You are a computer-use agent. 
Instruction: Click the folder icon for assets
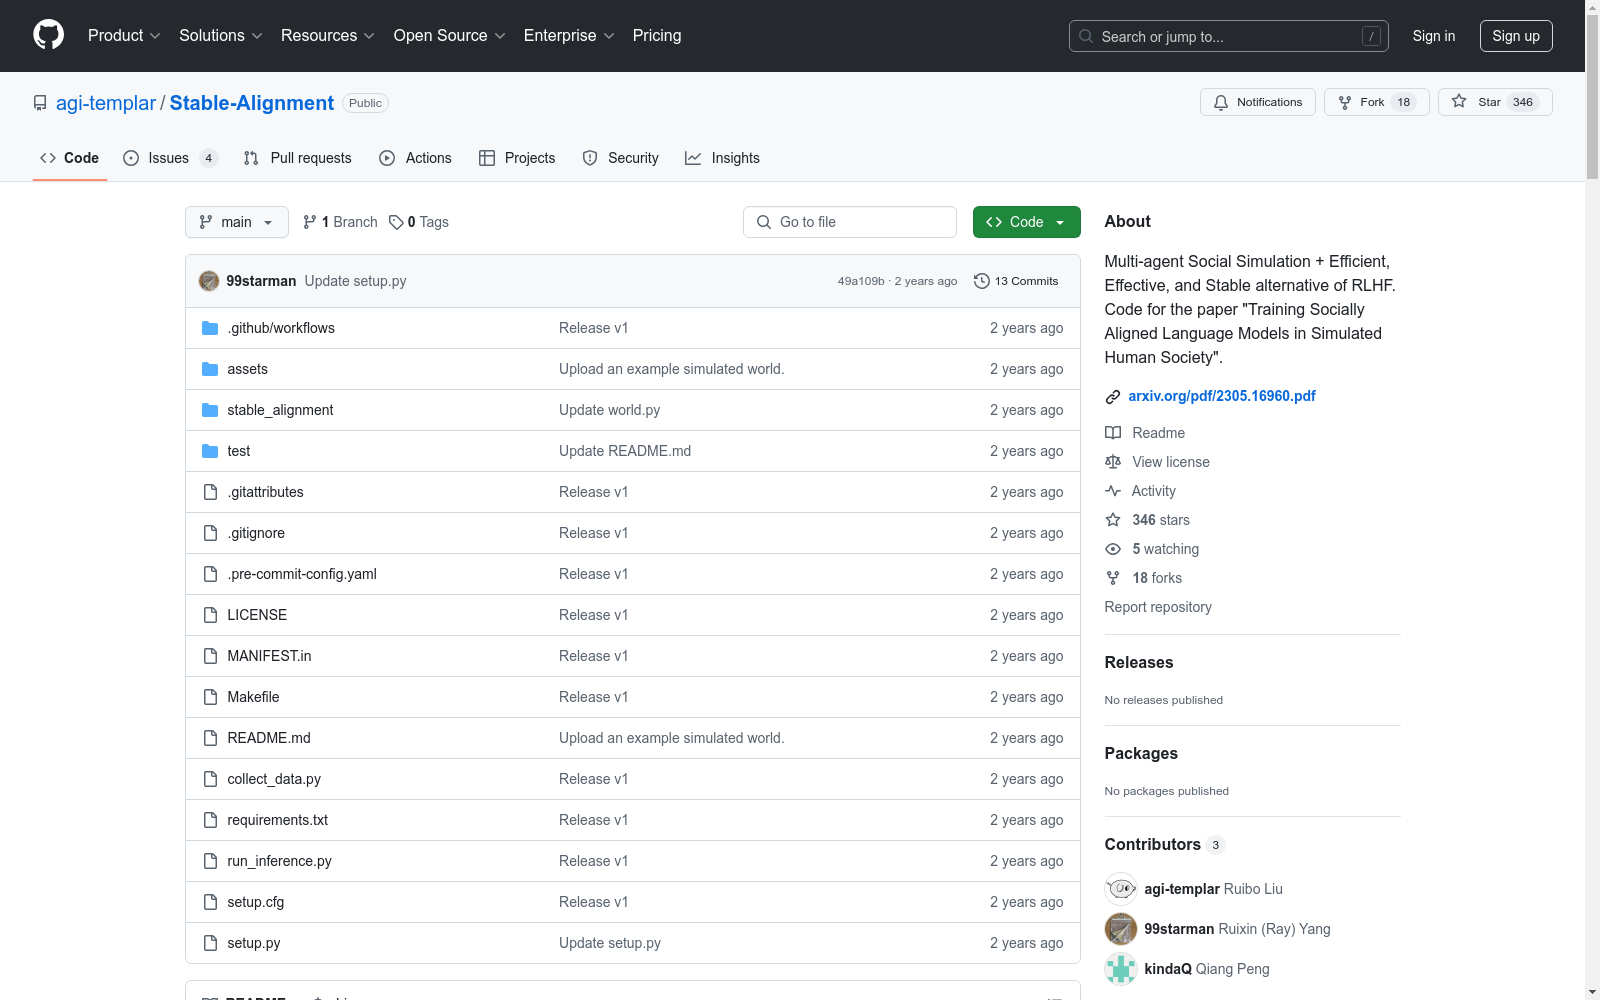(210, 369)
